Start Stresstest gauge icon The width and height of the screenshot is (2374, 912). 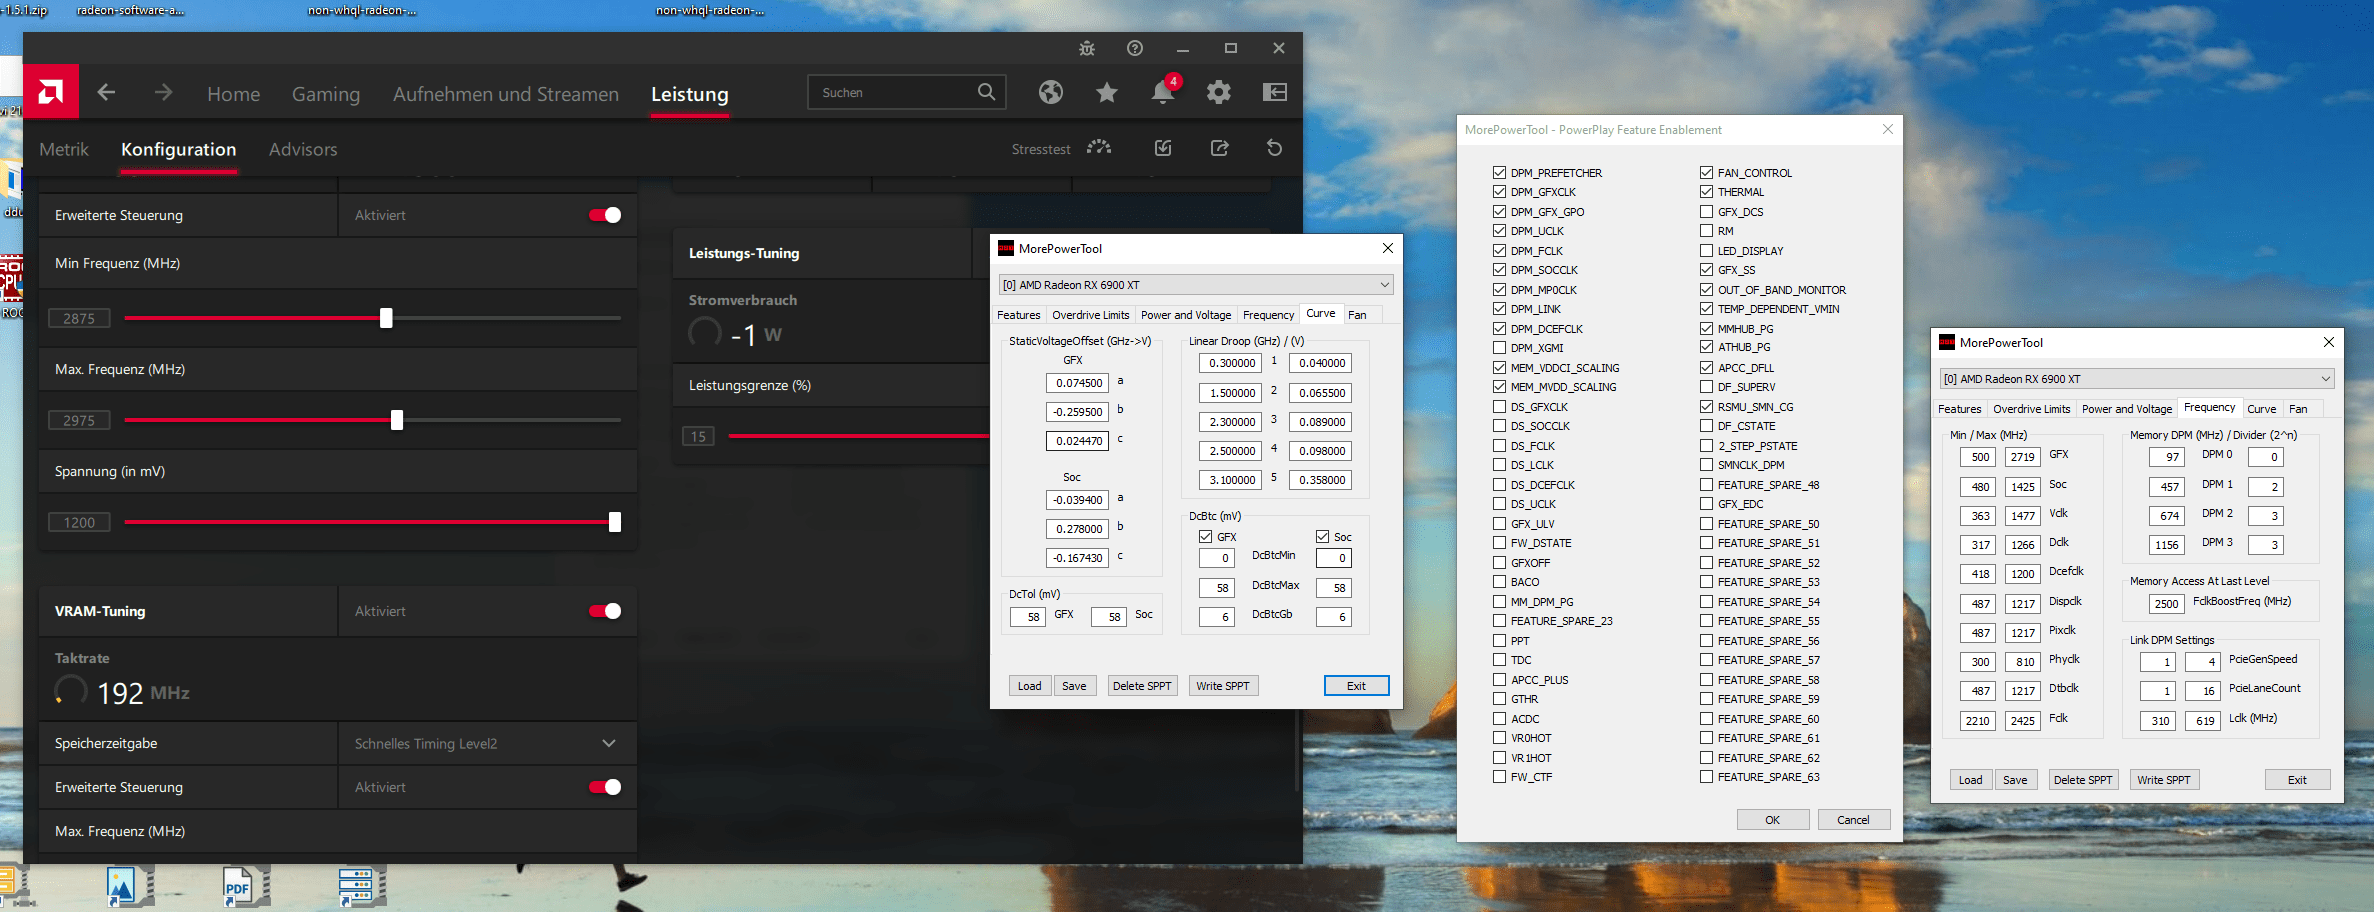(x=1099, y=148)
